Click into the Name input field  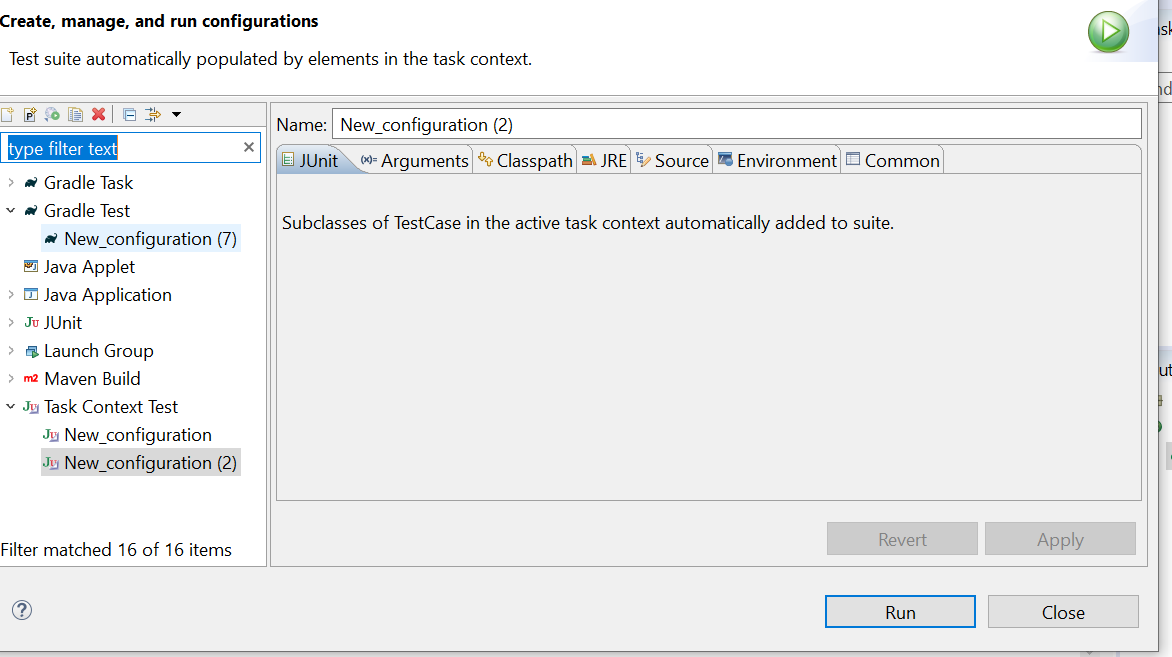point(735,125)
